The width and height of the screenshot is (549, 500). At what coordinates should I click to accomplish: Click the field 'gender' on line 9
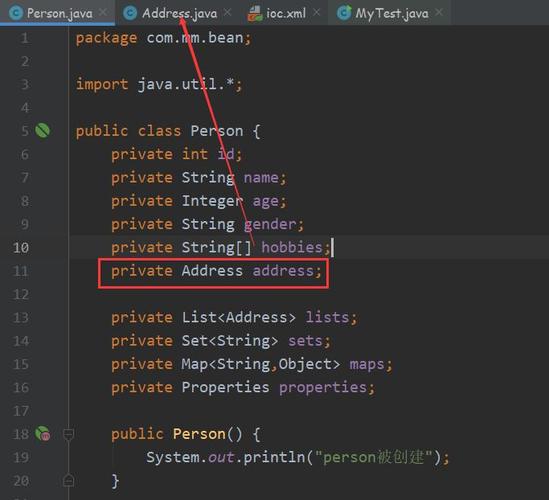[270, 225]
